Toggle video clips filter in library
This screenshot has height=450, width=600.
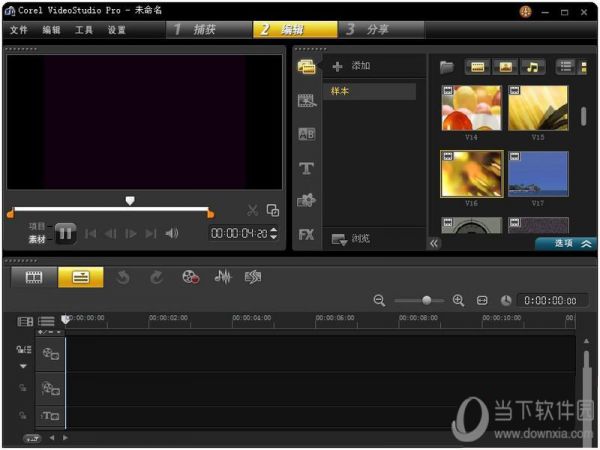pyautogui.click(x=478, y=67)
